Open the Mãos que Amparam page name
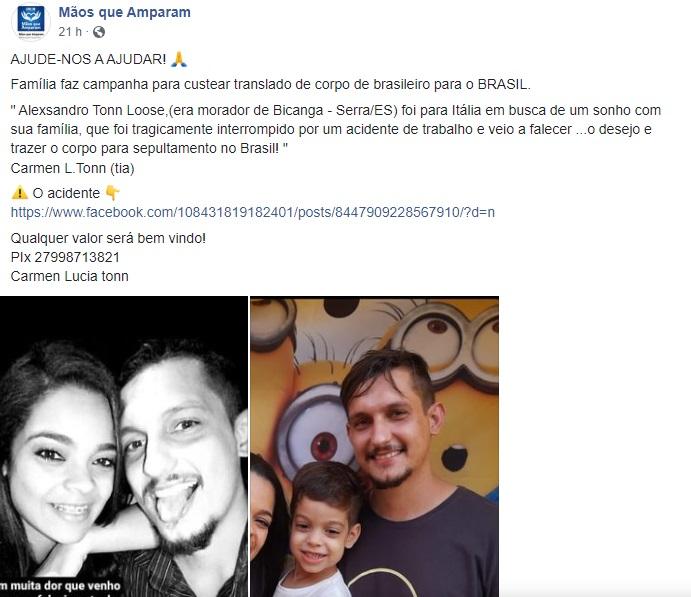691x597 pixels. (x=125, y=12)
